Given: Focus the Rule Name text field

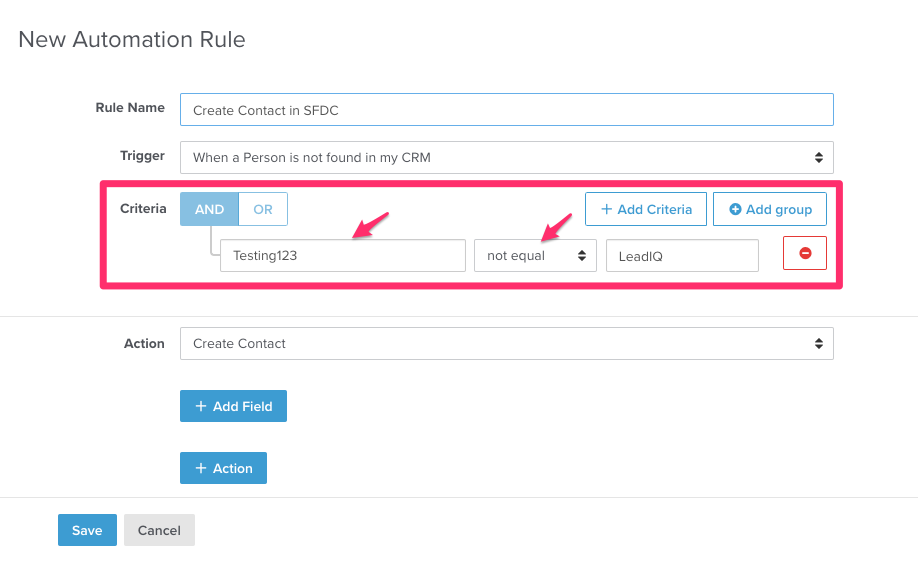Looking at the screenshot, I should point(506,110).
